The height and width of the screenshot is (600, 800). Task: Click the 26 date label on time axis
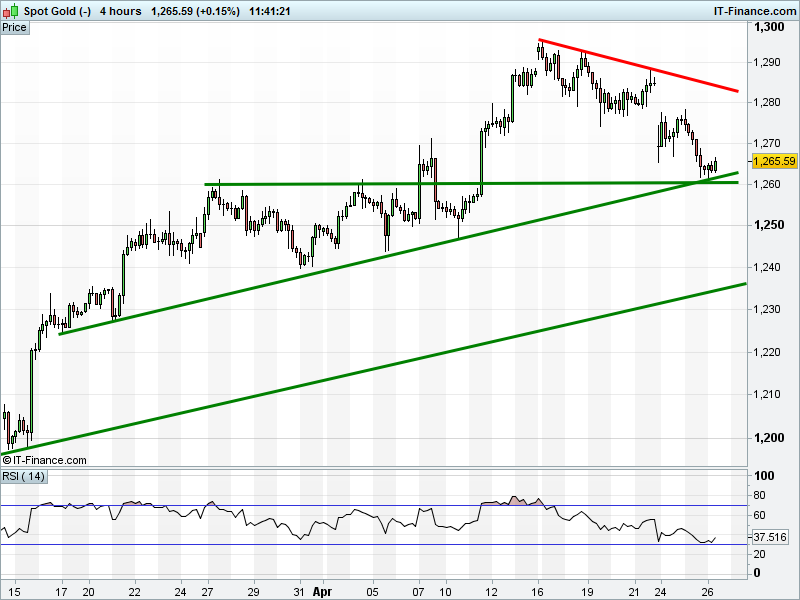[x=708, y=592]
